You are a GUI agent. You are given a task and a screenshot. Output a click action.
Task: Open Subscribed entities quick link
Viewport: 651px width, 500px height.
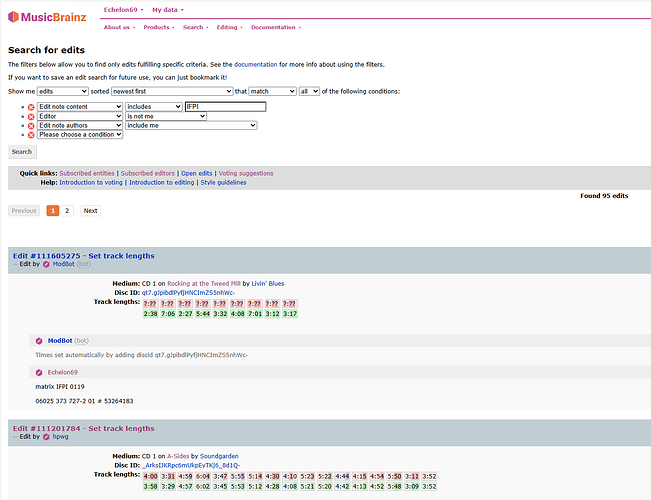point(87,174)
